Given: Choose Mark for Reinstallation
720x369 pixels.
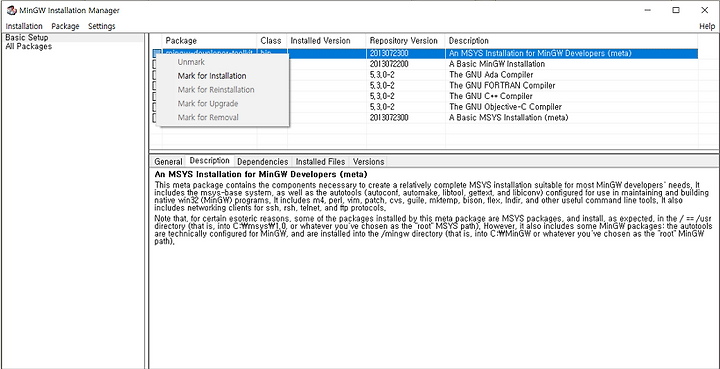Looking at the screenshot, I should pyautogui.click(x=216, y=89).
